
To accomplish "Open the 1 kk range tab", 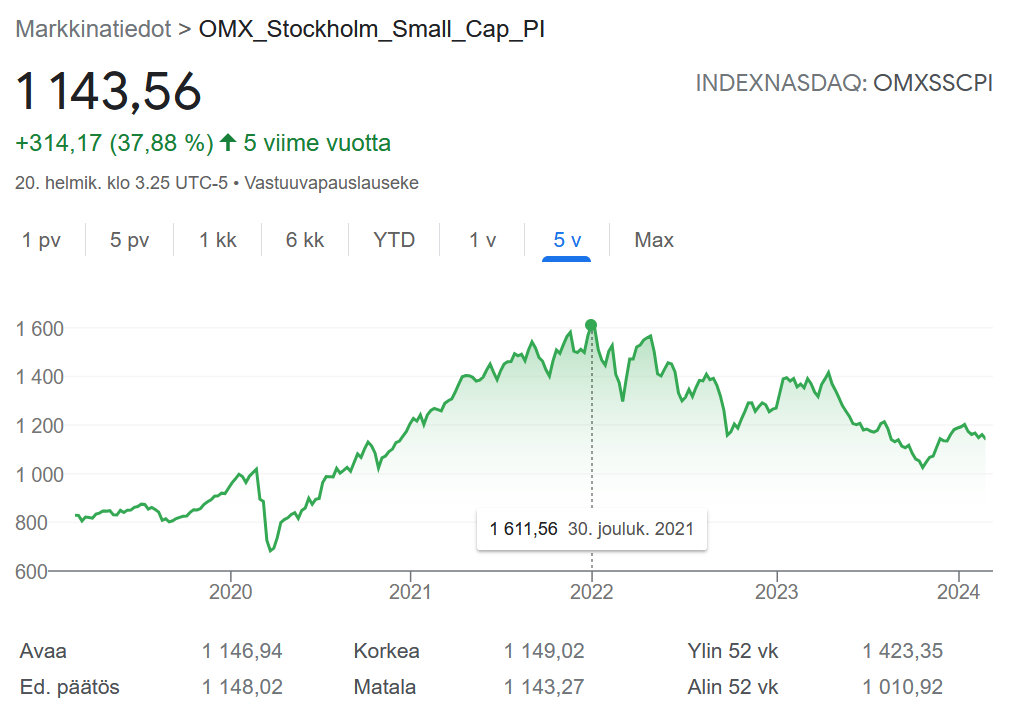I will pos(217,240).
